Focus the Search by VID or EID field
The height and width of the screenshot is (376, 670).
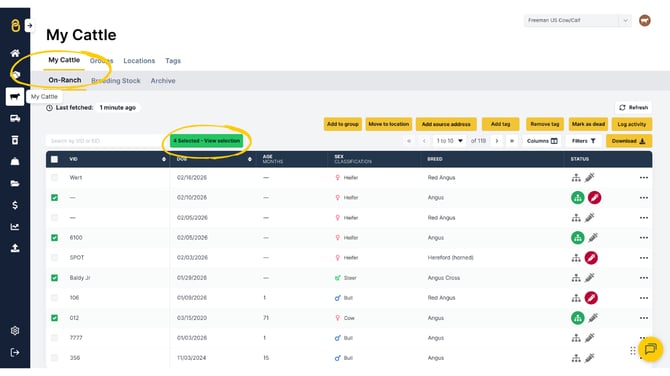[x=105, y=141]
